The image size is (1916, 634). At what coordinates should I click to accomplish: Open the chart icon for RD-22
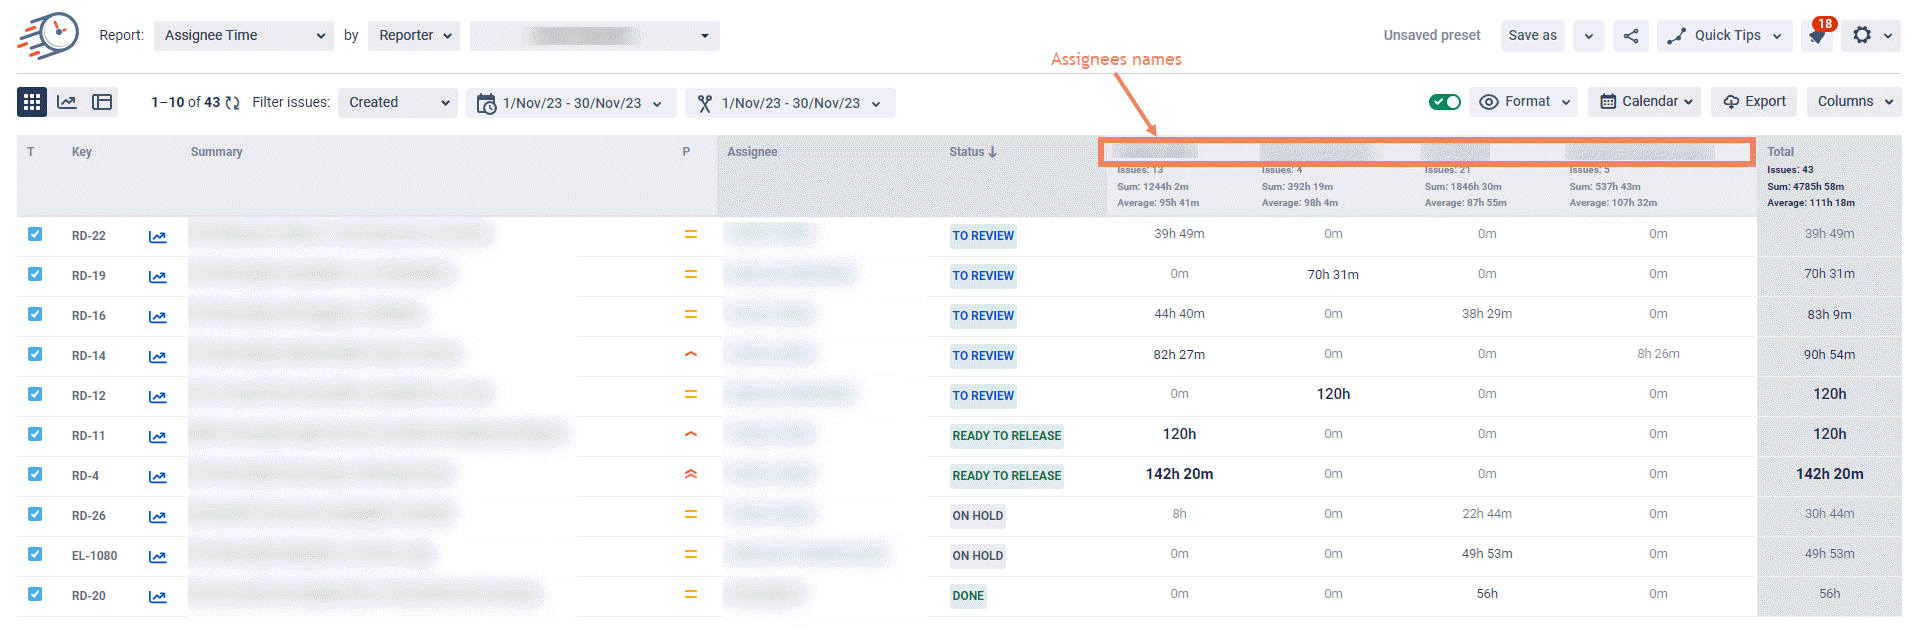(158, 237)
